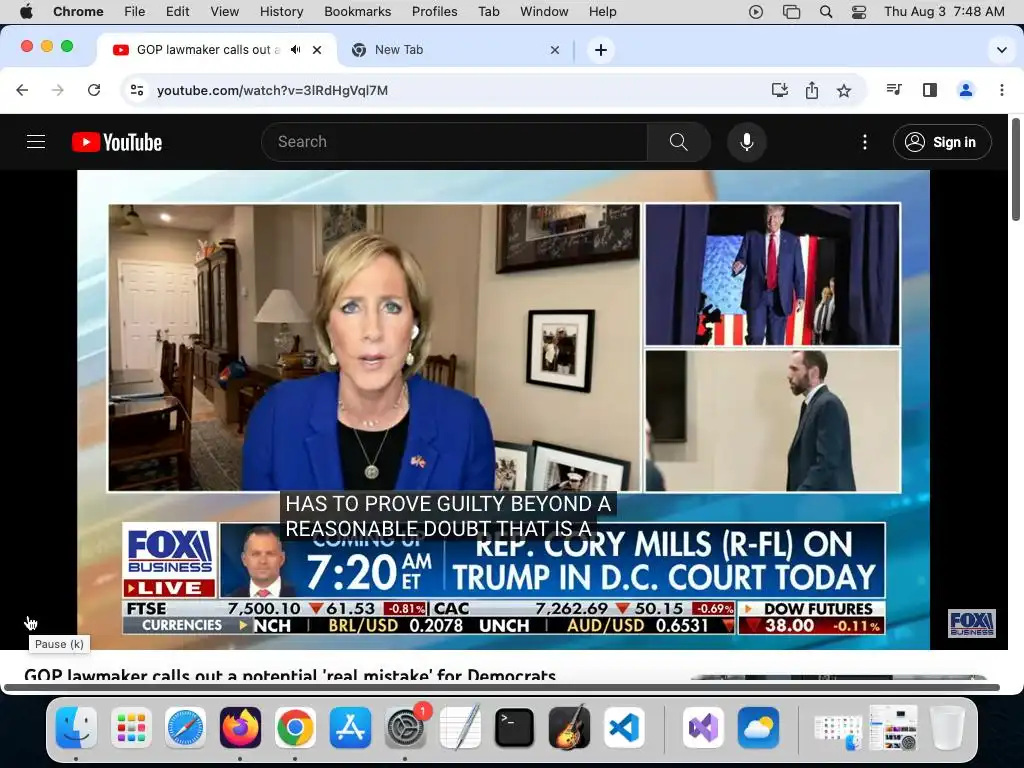
Task: Go back with Chrome back arrow
Action: [x=22, y=90]
